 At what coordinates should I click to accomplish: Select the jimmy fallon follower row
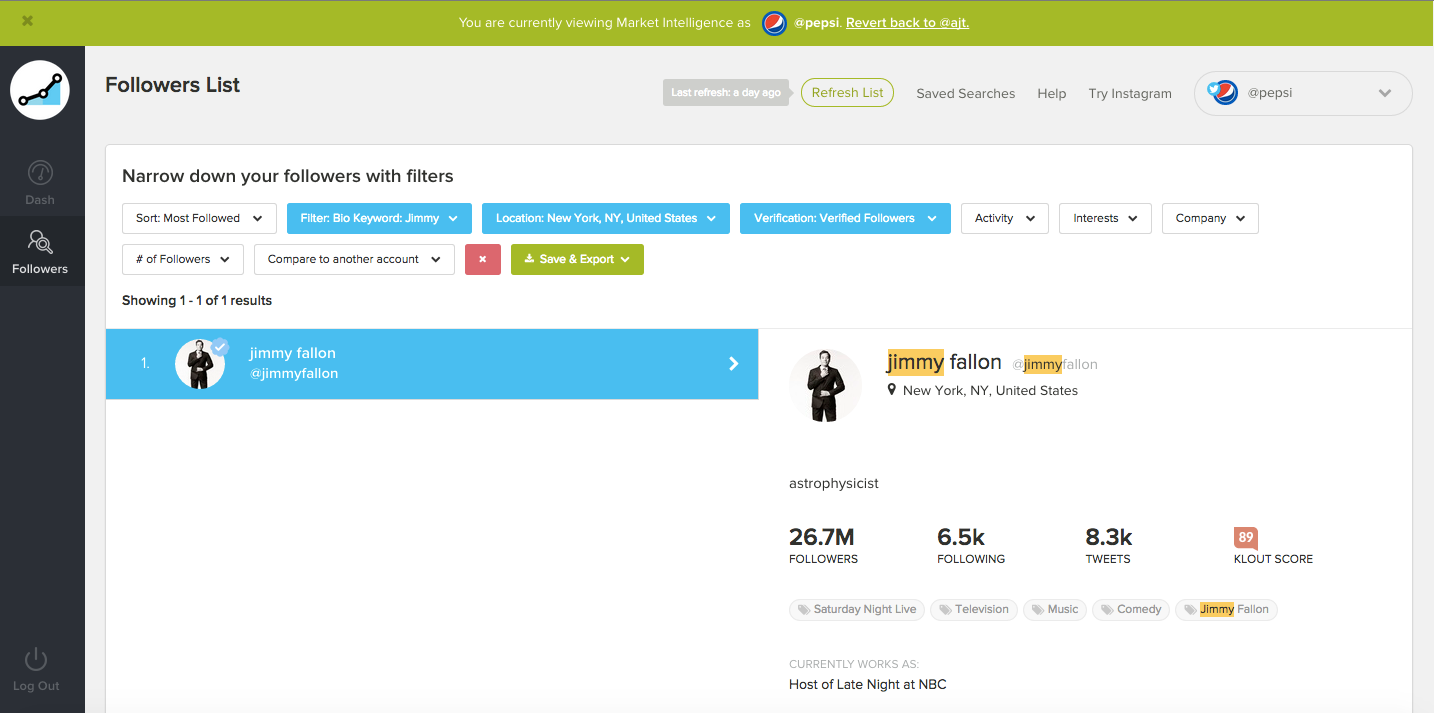[x=432, y=364]
